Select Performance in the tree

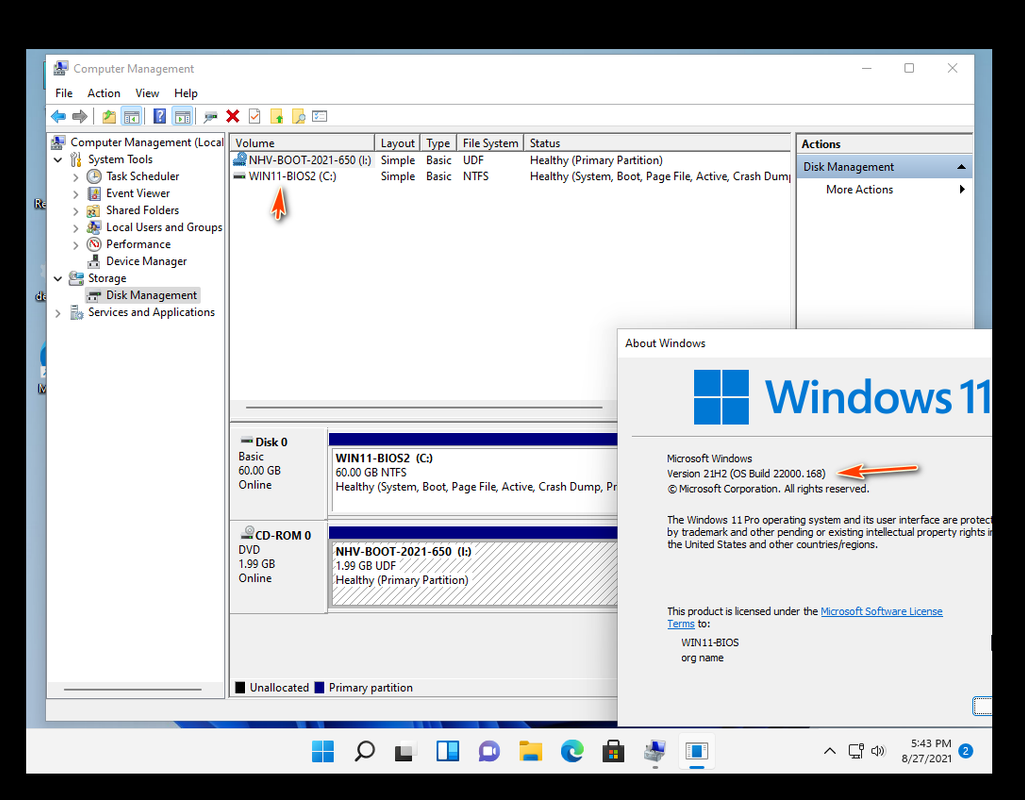pos(129,244)
